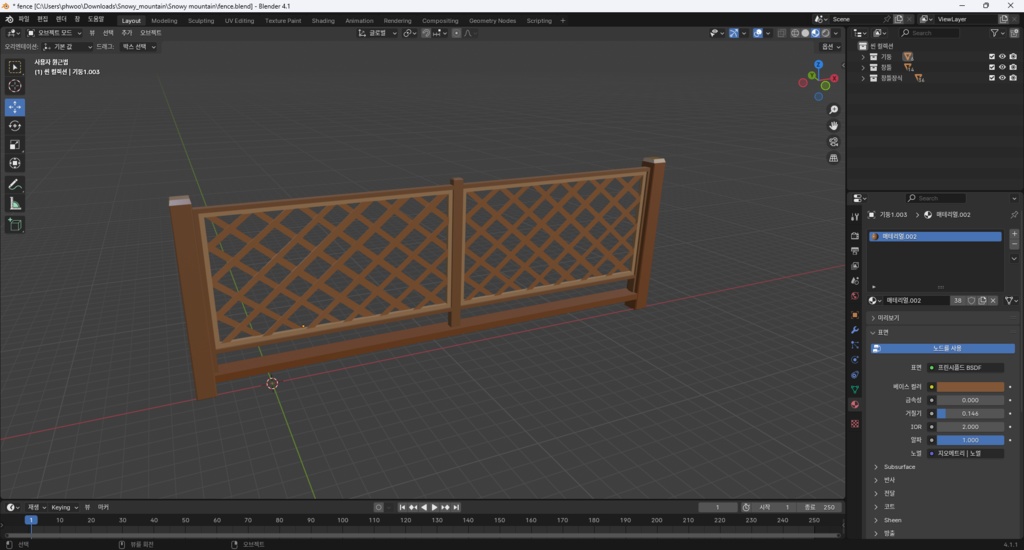Open the Object properties tab
1024x550 pixels.
855,315
